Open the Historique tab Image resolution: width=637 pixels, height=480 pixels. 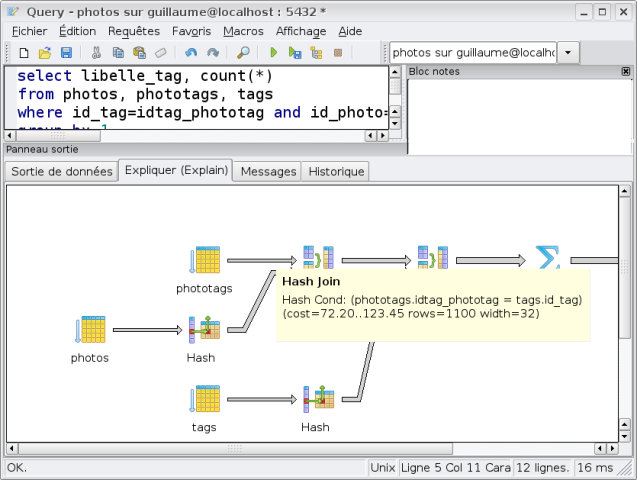(336, 171)
